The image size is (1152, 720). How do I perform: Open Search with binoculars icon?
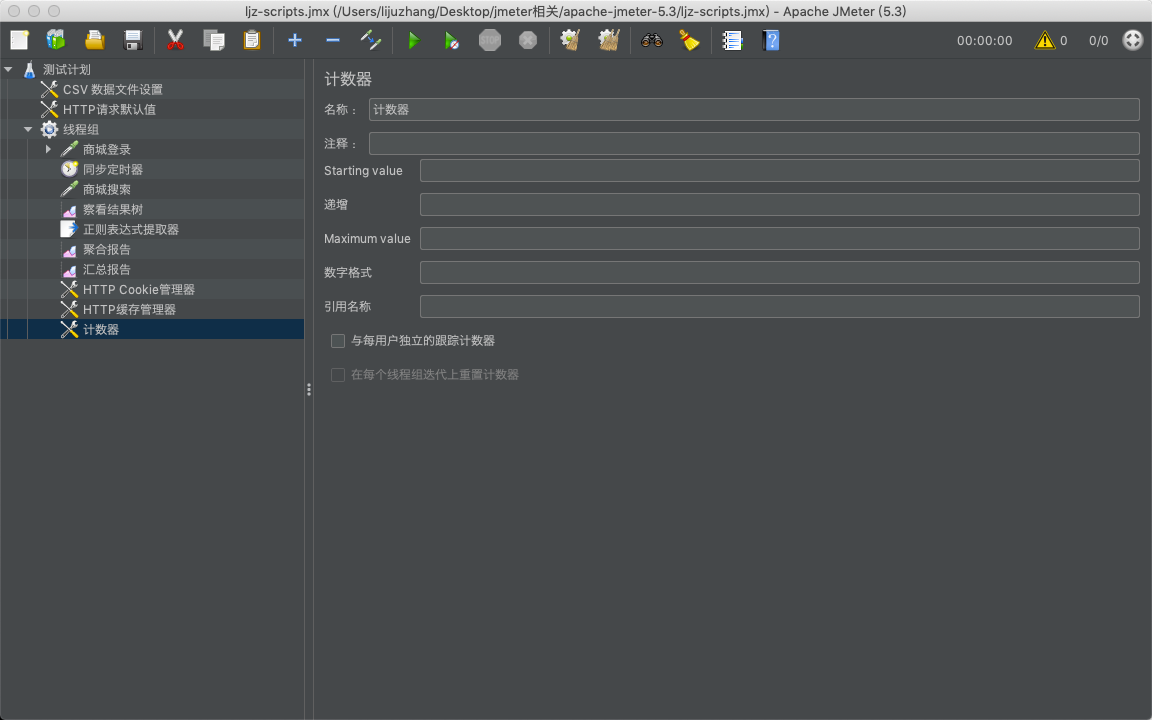point(652,40)
